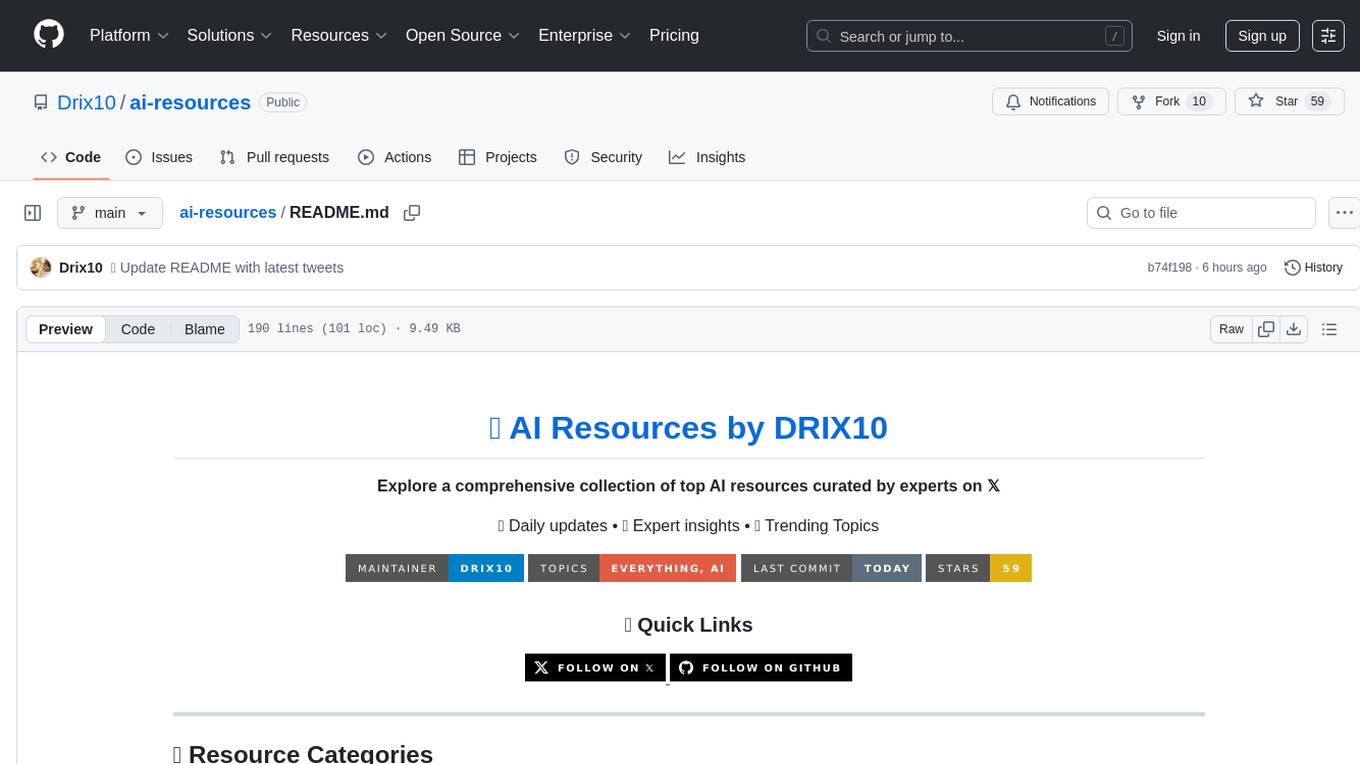Screen dimensions: 1360x764
Task: Open the Pricing page
Action: 674,35
